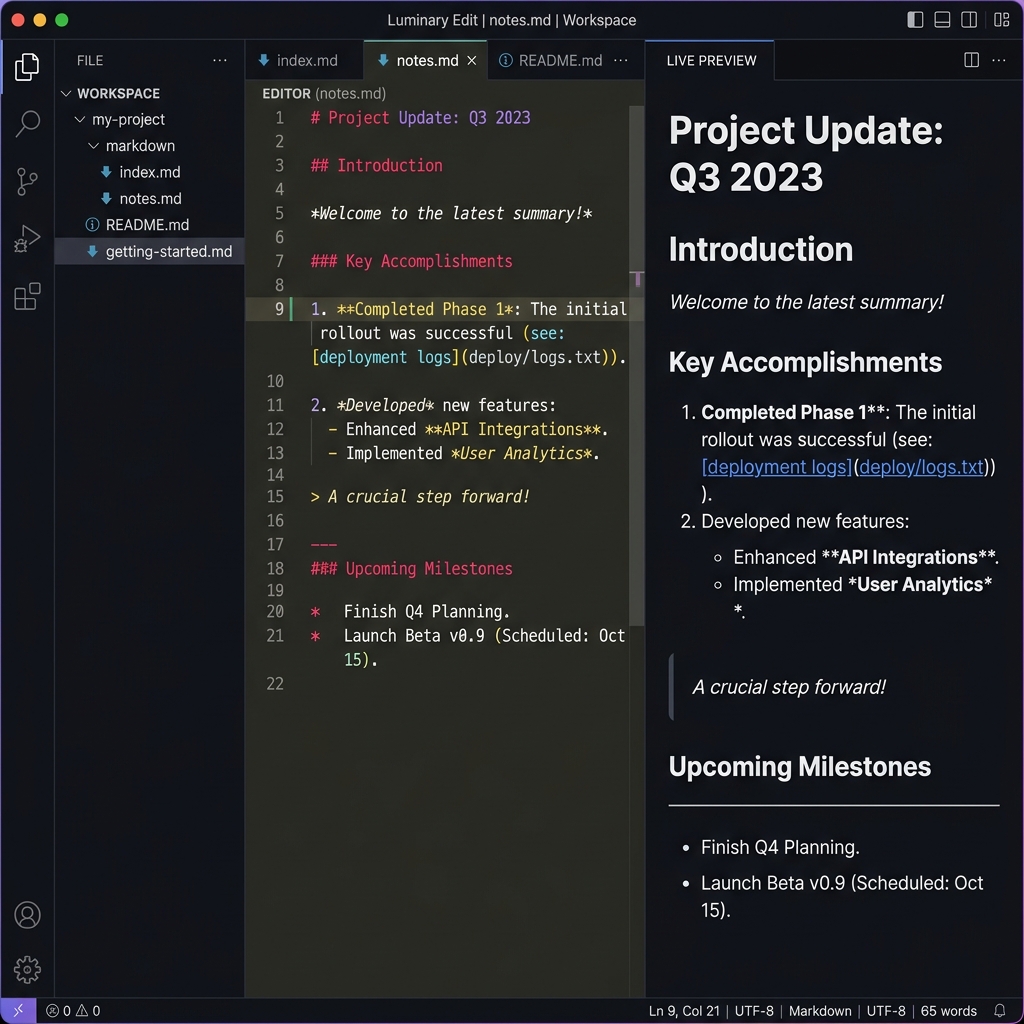The image size is (1024, 1024).
Task: Click the split editor icon in preview pane
Action: pyautogui.click(x=971, y=60)
